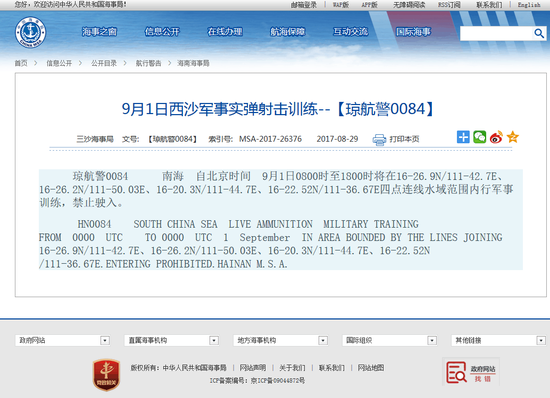Click the ICP备案编号 text

[x=257, y=380]
